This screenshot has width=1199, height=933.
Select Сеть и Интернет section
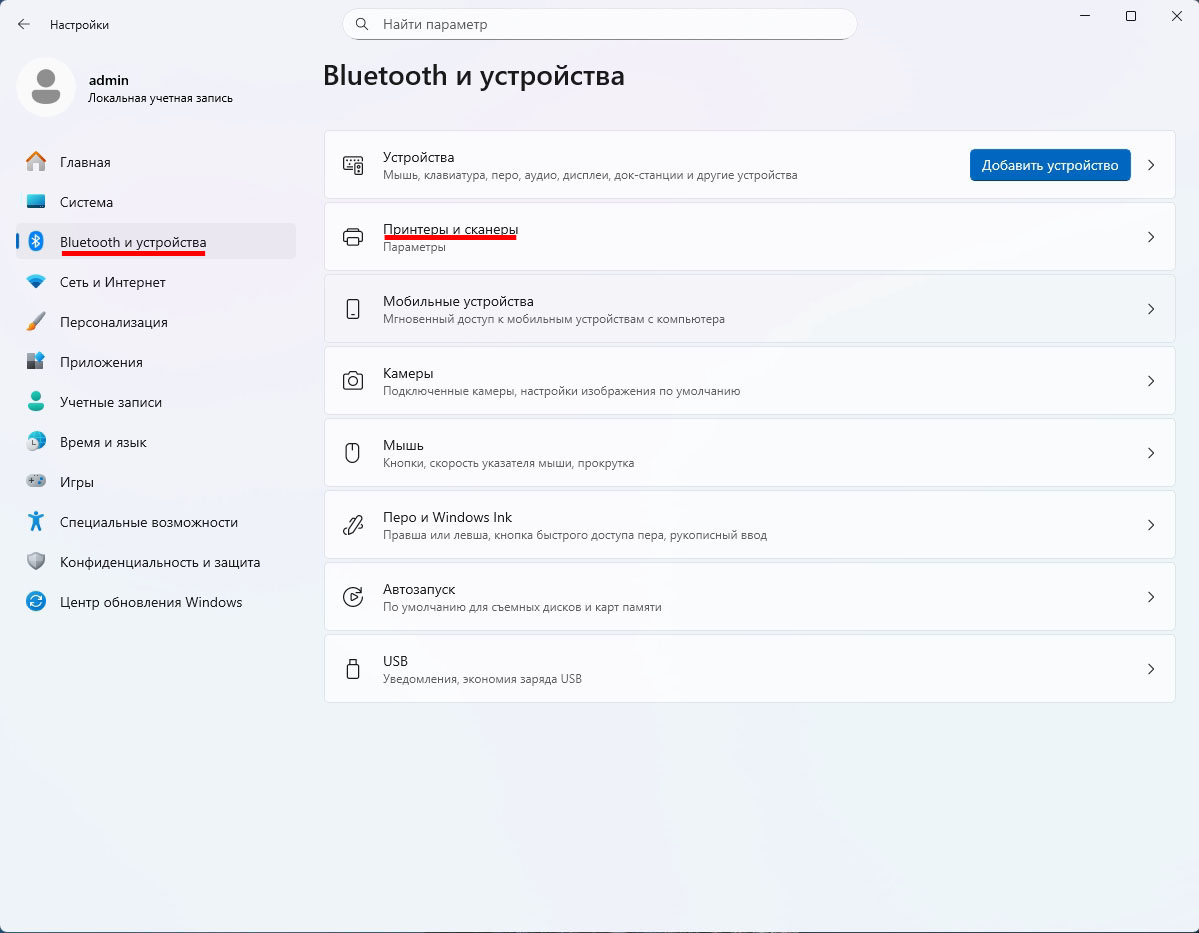[x=156, y=281]
